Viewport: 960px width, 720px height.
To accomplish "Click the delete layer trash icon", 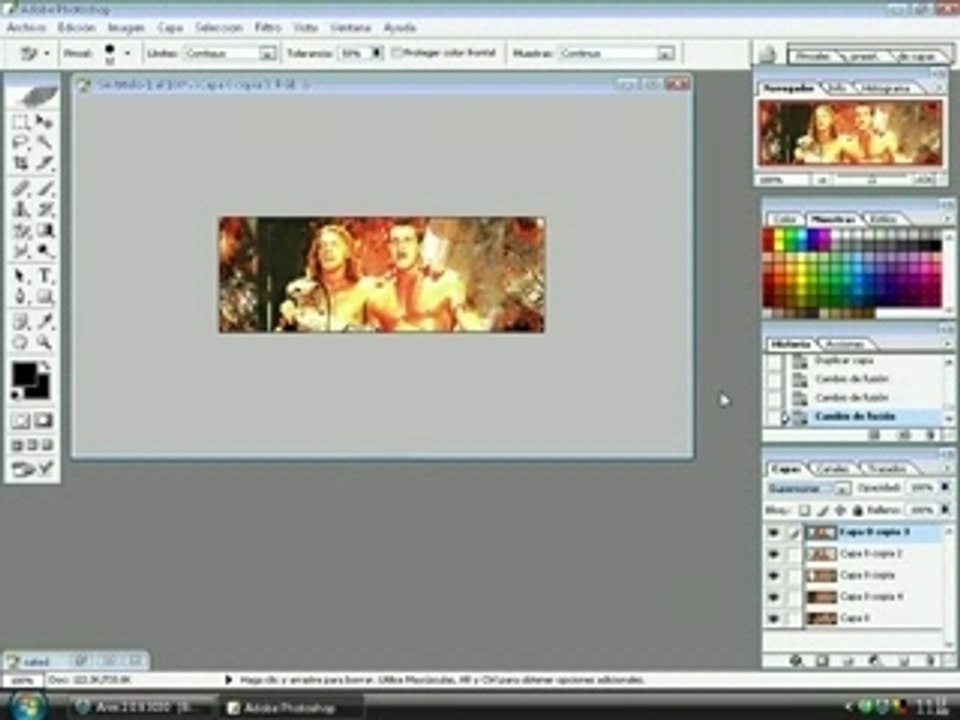I will [930, 661].
